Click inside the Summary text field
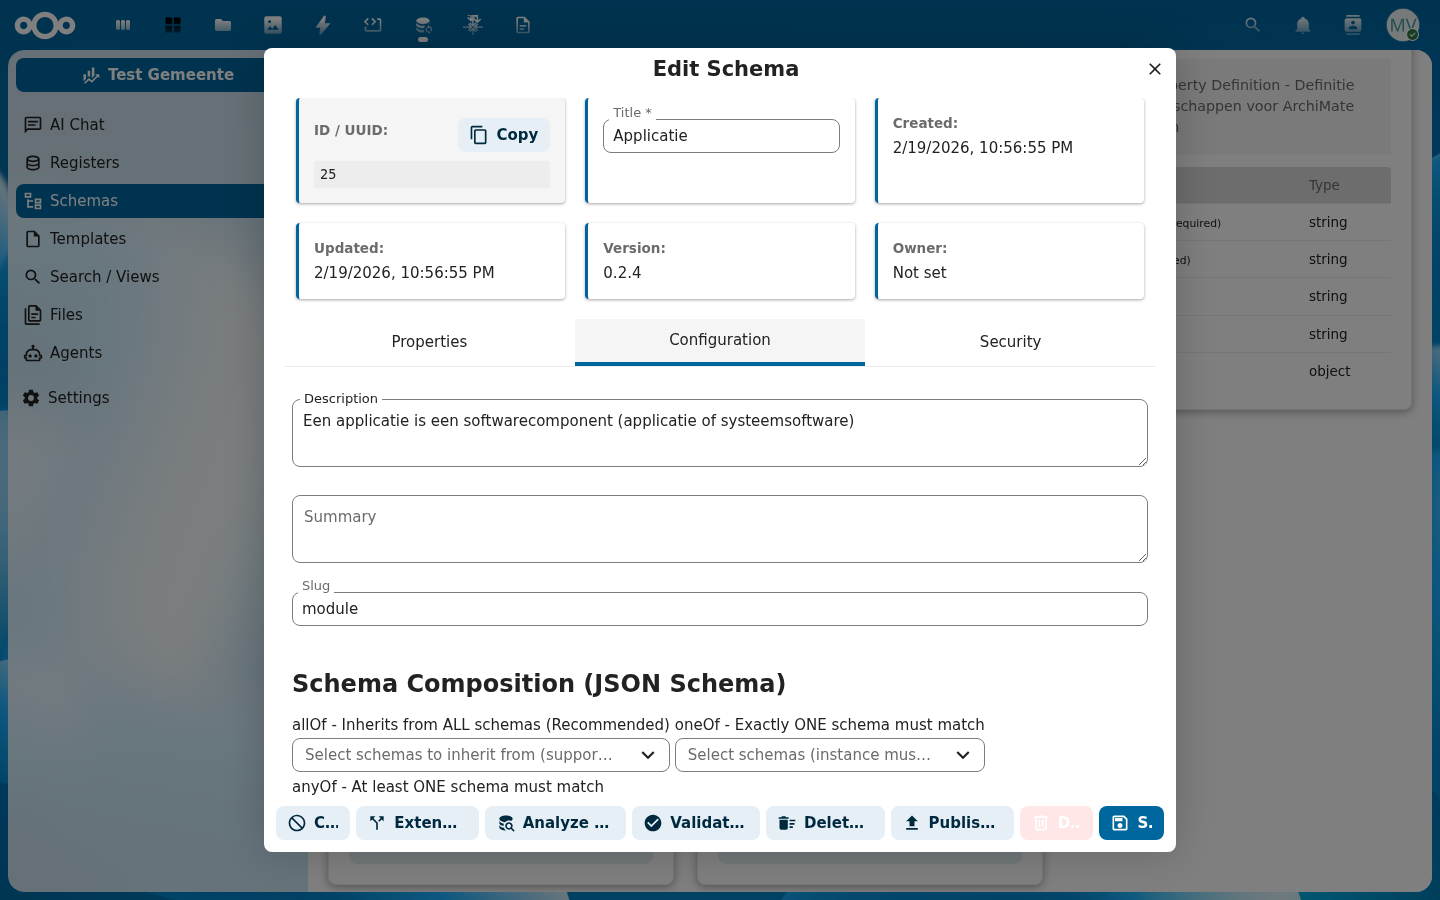 click(719, 529)
